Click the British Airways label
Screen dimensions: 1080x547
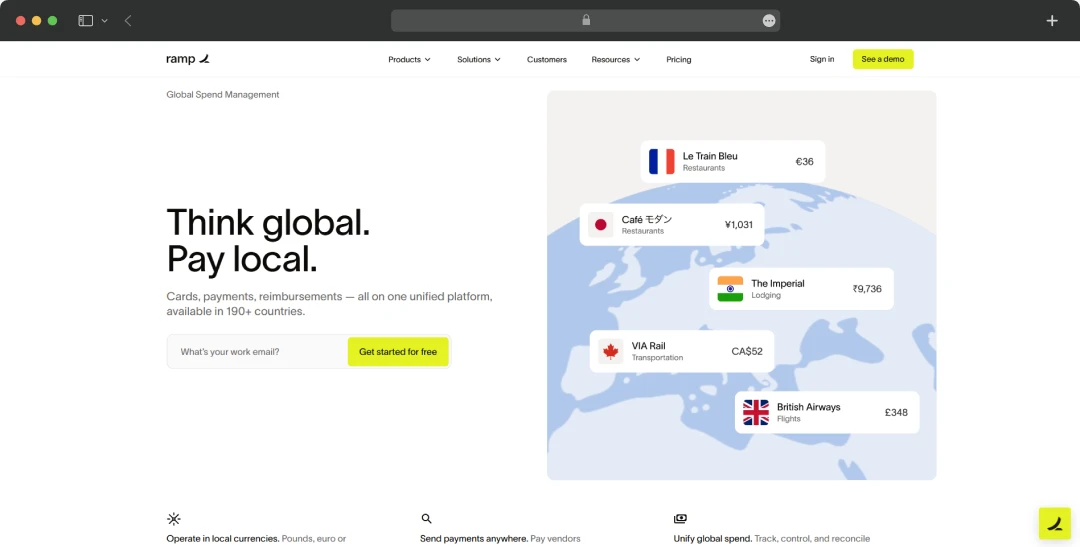[x=809, y=407]
